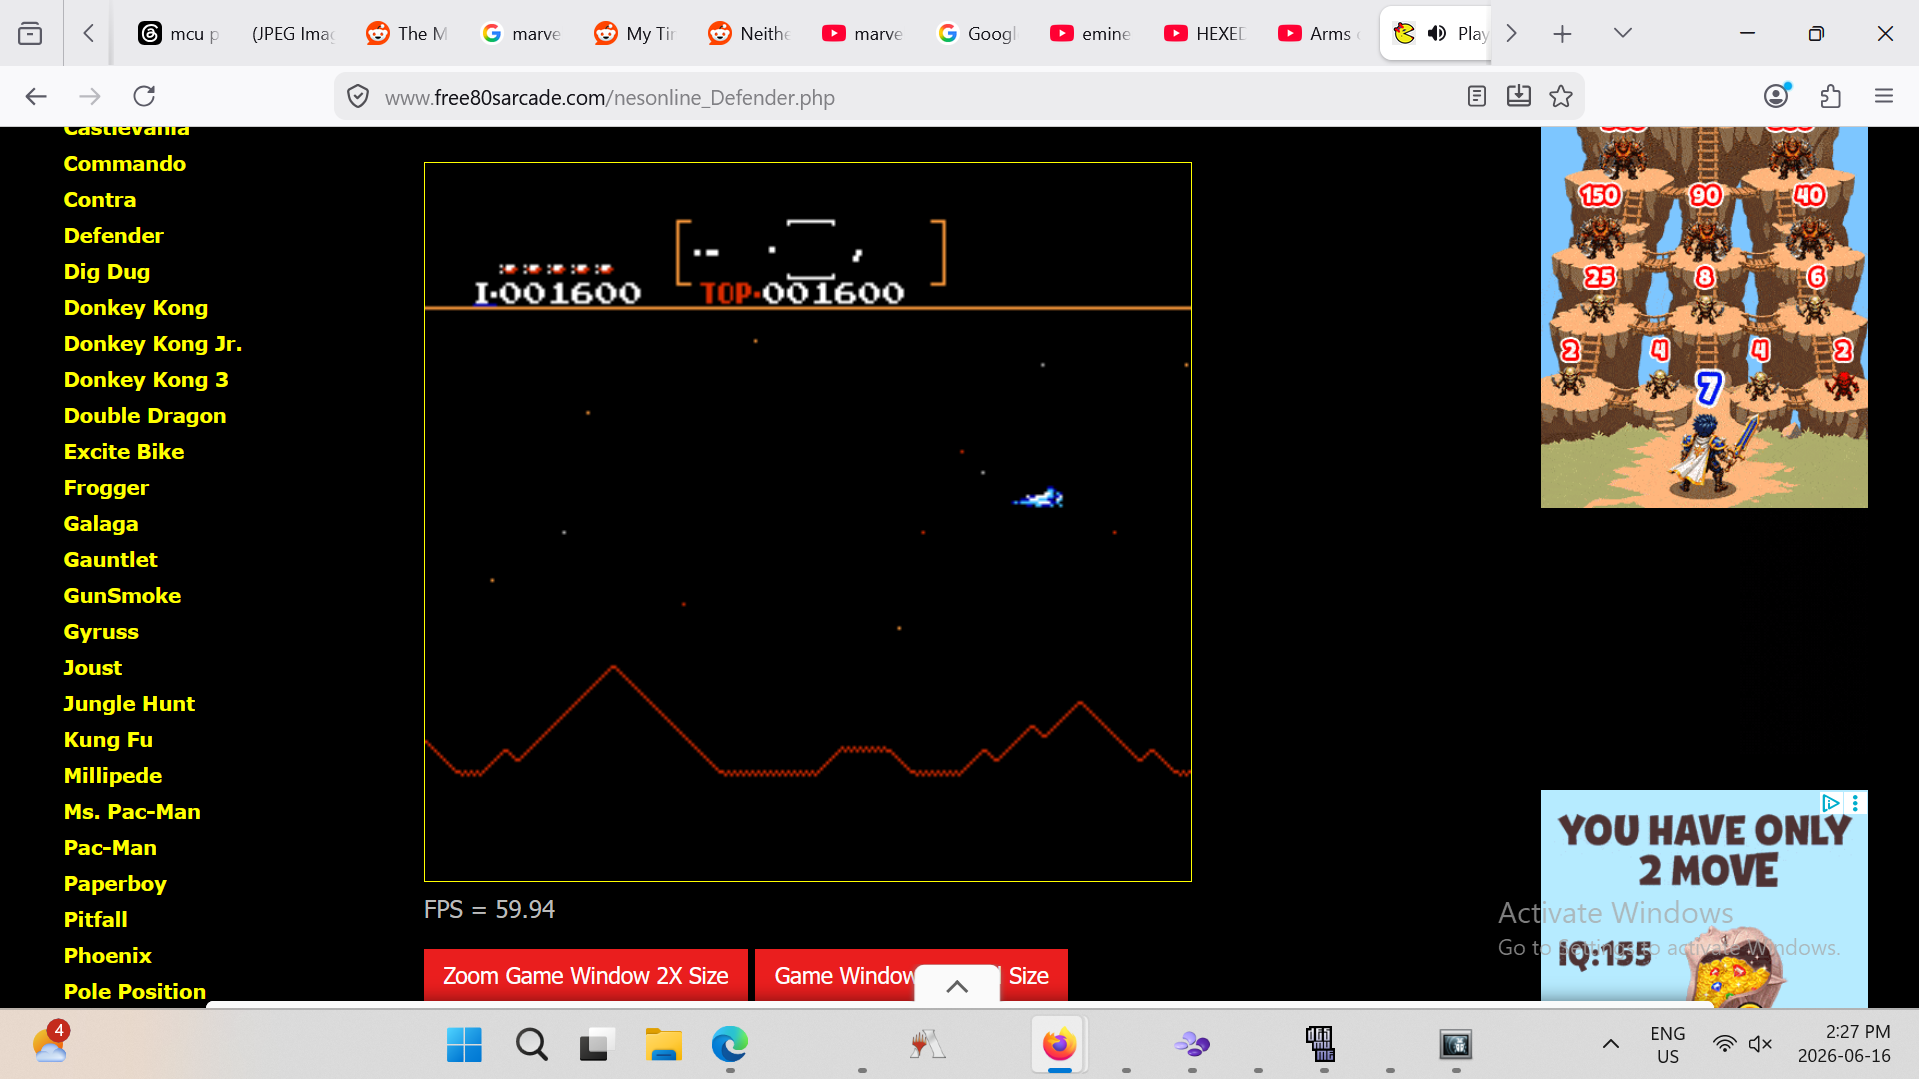The width and height of the screenshot is (1919, 1079).
Task: Click the save to Pocket download icon
Action: 1518,96
